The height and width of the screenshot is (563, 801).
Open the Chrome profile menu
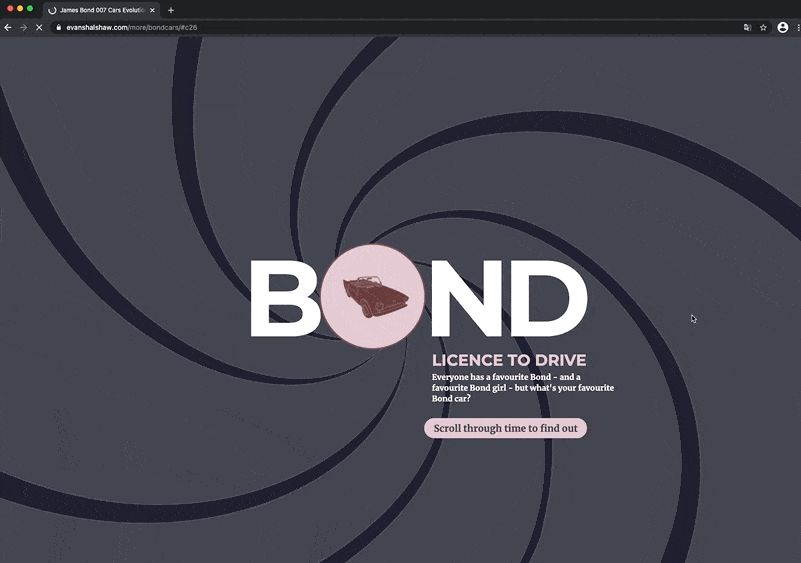[783, 28]
